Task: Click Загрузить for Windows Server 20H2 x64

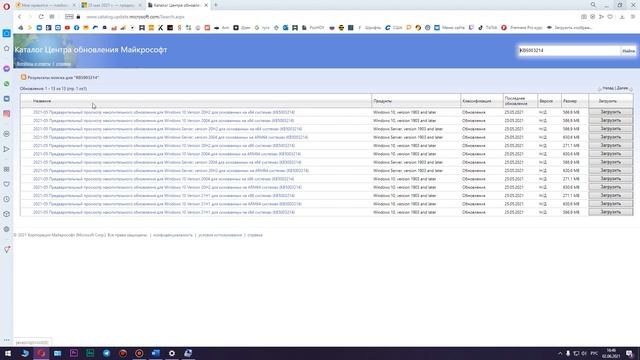Action: point(611,129)
